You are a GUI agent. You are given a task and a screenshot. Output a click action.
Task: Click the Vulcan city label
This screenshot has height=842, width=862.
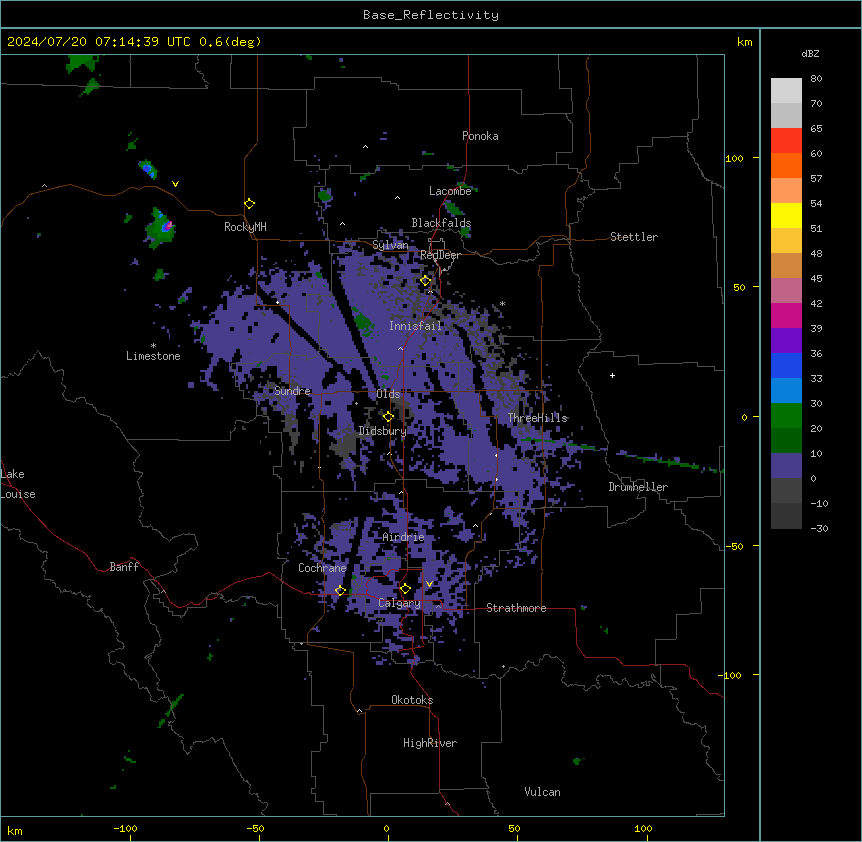coord(543,792)
